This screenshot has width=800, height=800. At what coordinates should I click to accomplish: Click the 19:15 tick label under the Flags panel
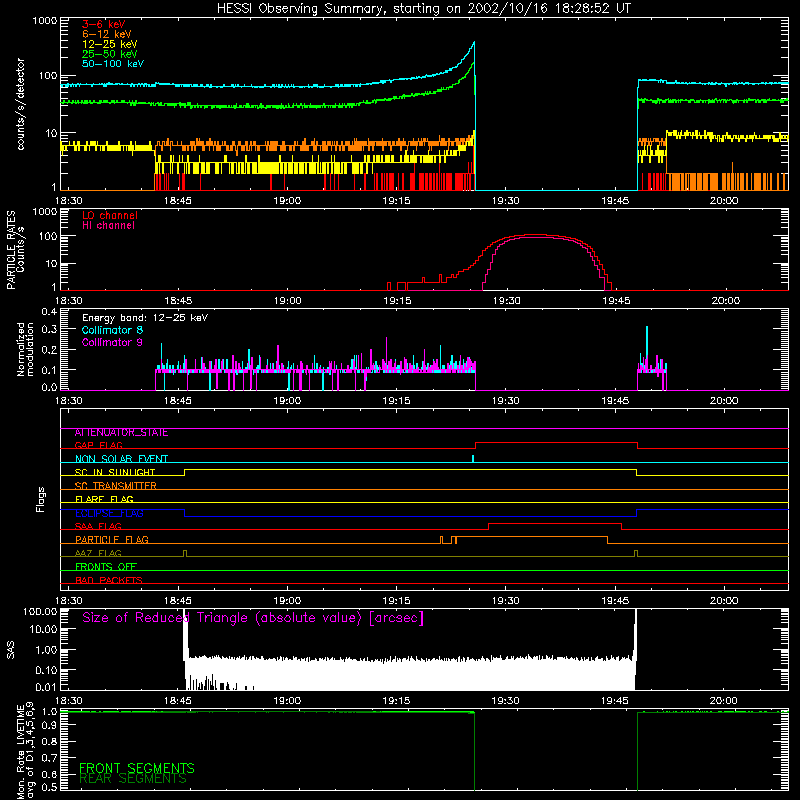(x=396, y=601)
